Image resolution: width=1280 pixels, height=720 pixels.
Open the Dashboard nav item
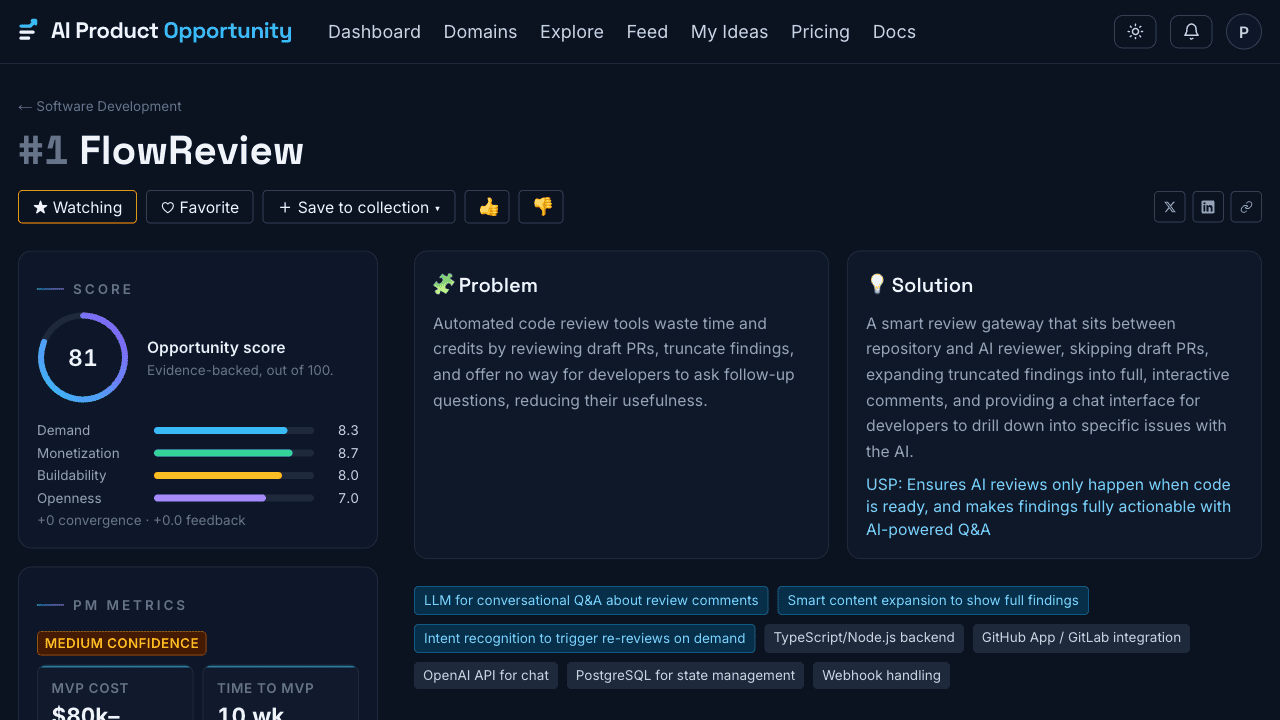pos(374,32)
